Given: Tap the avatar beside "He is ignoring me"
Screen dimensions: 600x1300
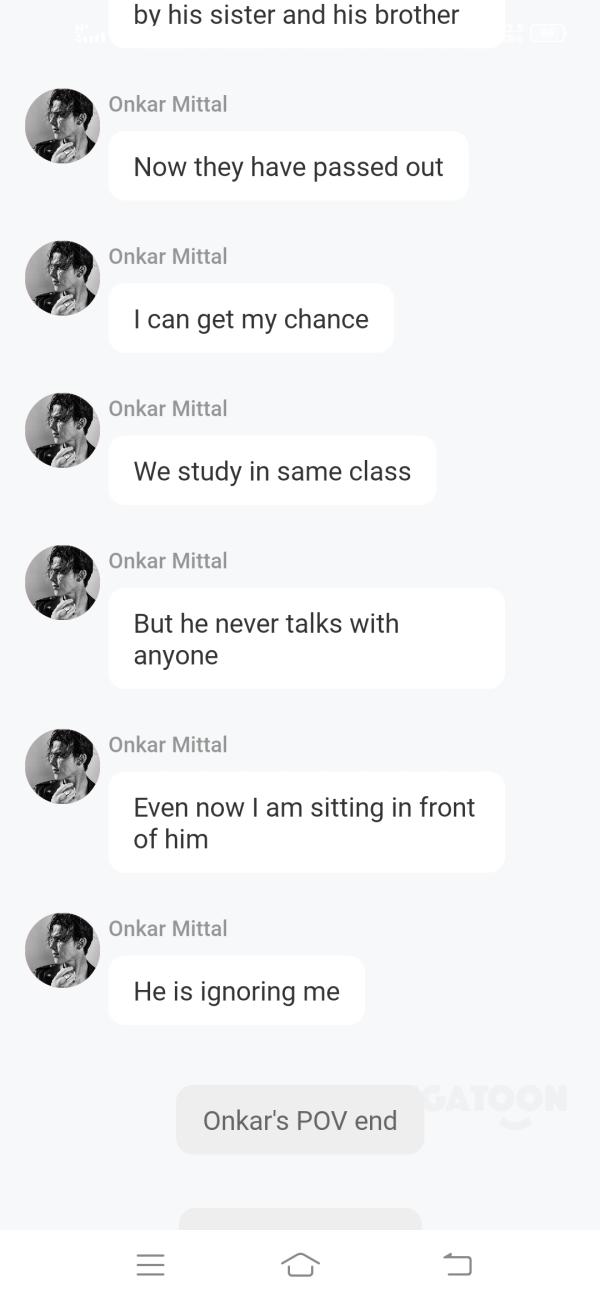Looking at the screenshot, I should (x=62, y=950).
